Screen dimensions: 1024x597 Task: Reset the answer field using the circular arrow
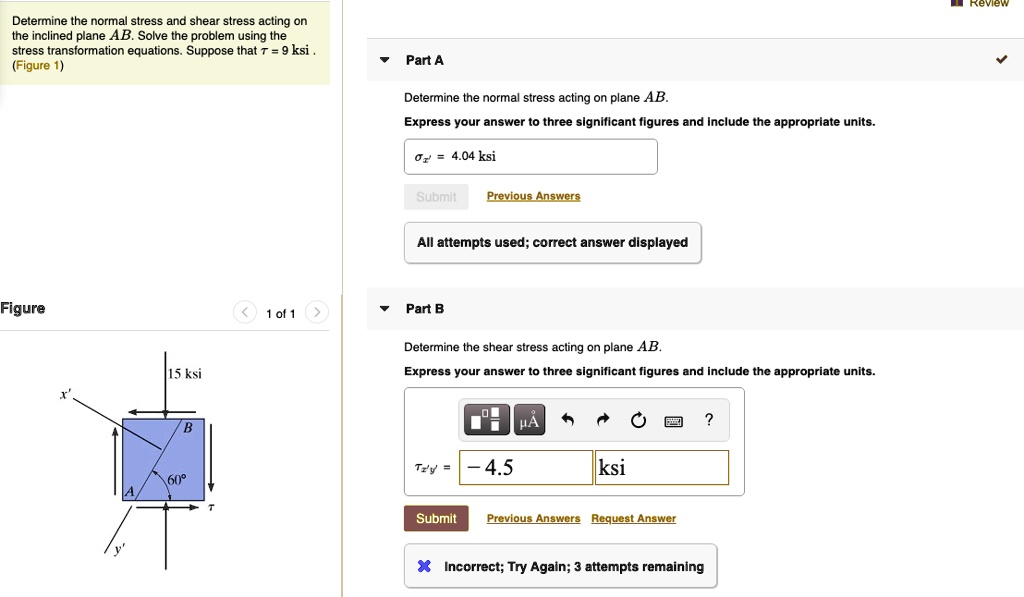(x=638, y=420)
